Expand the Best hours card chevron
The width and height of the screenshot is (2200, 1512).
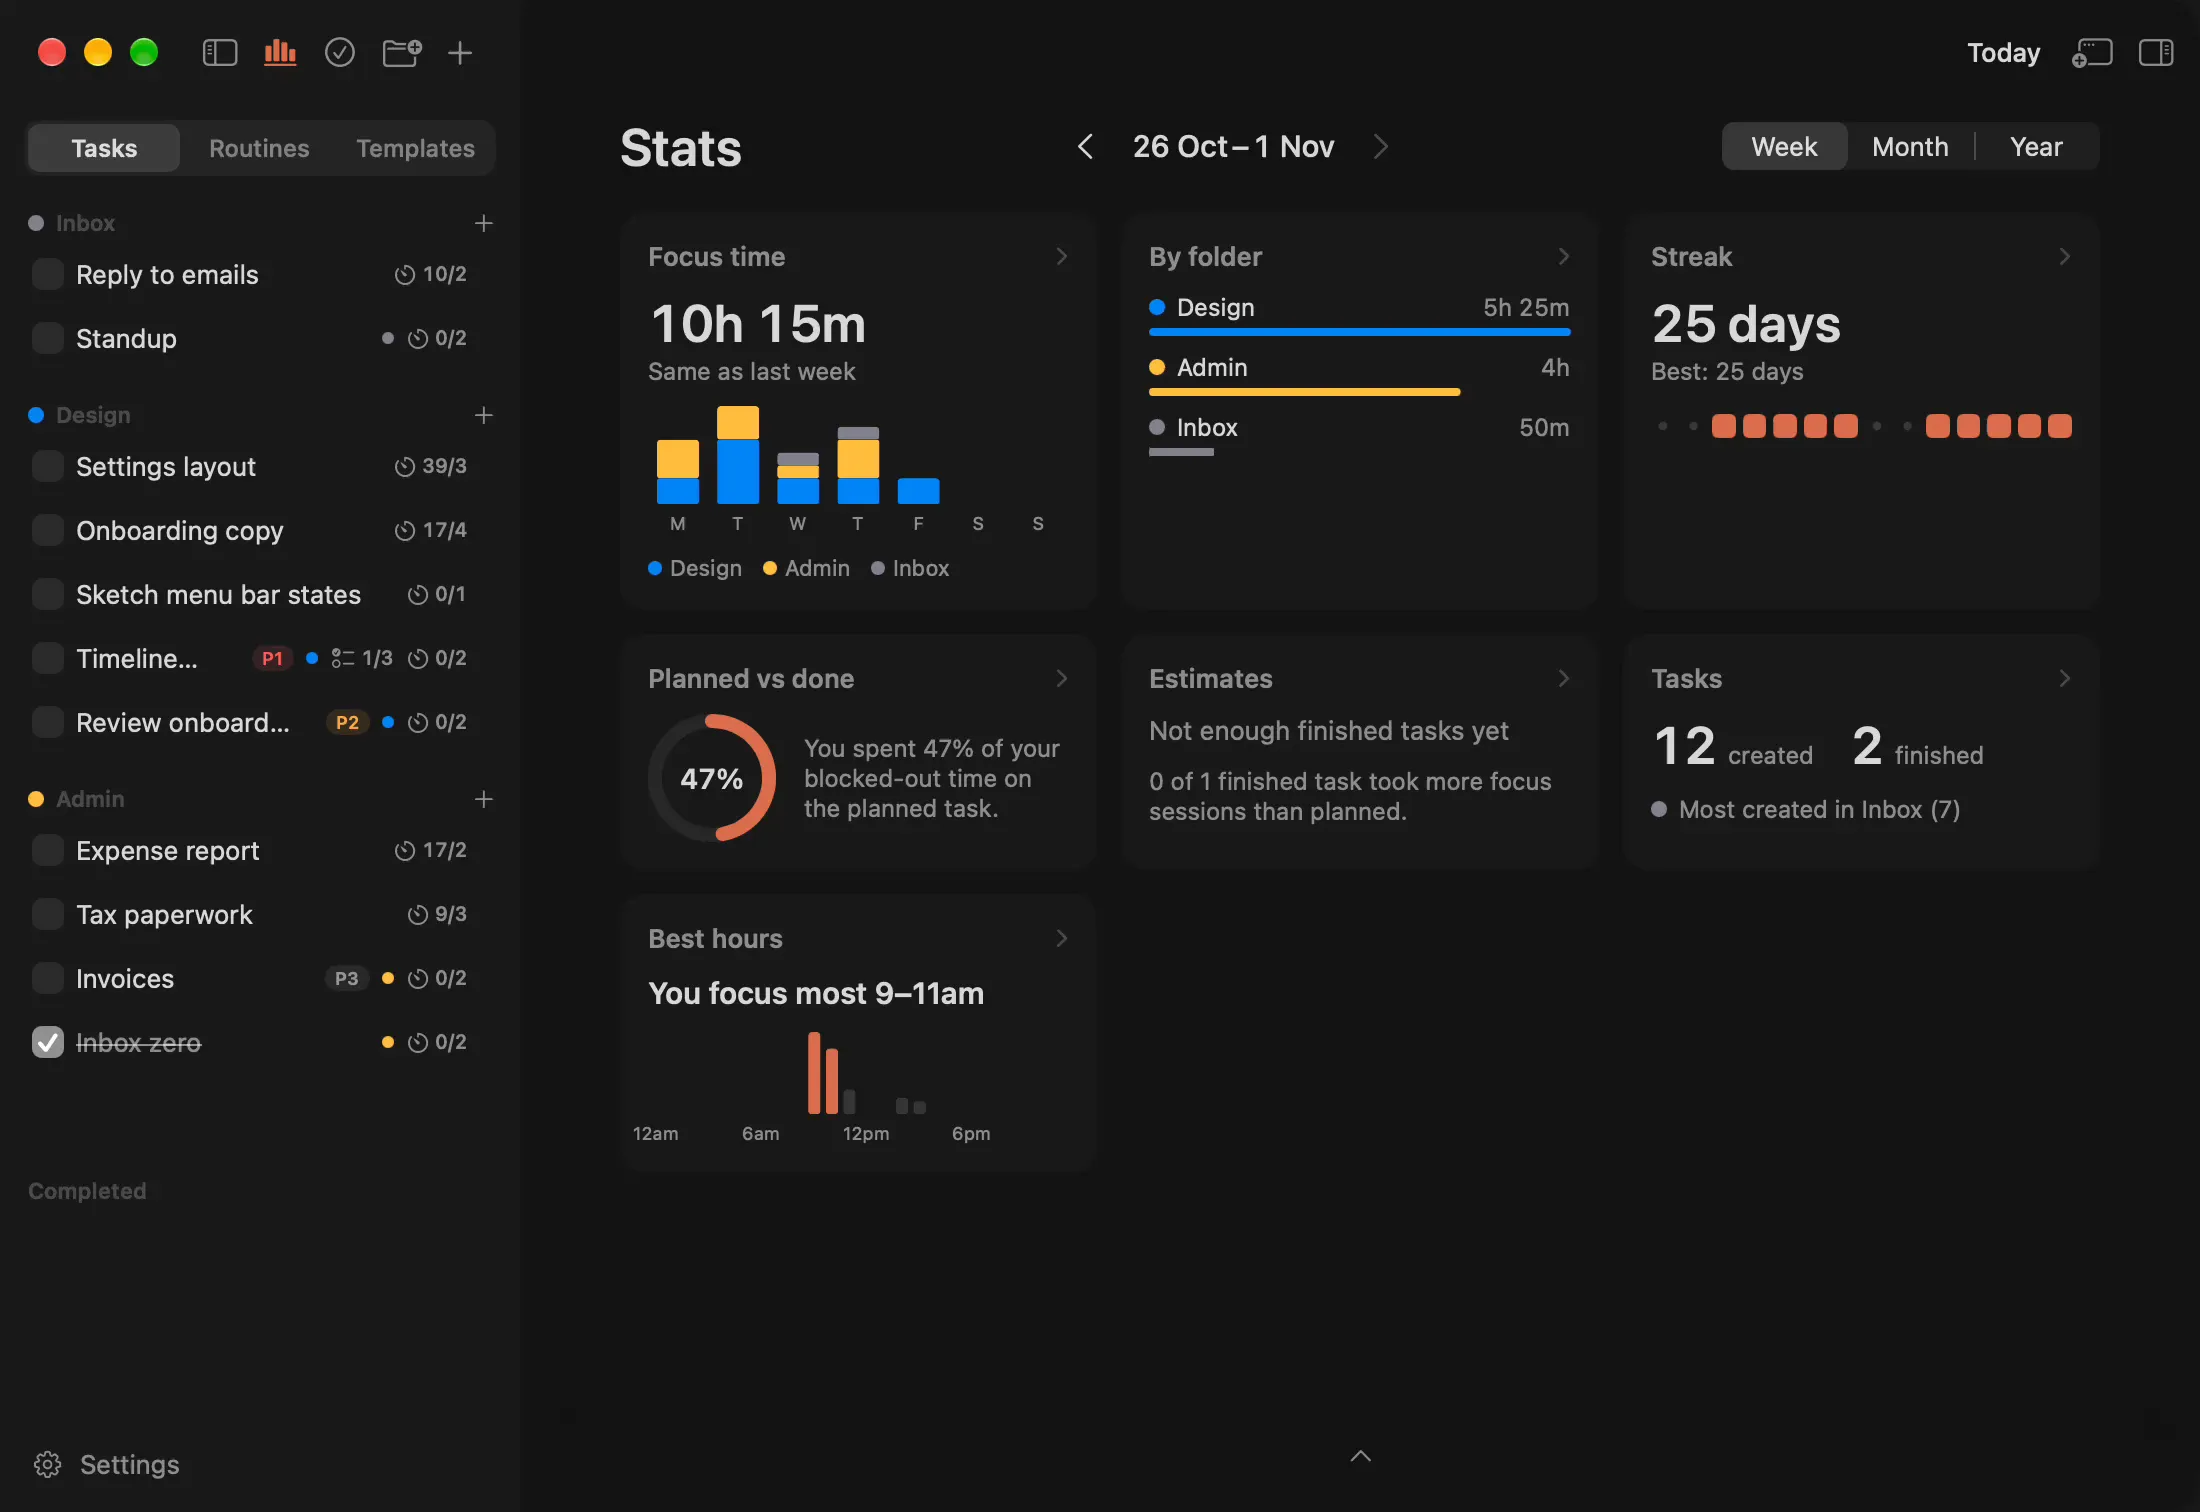1062,938
